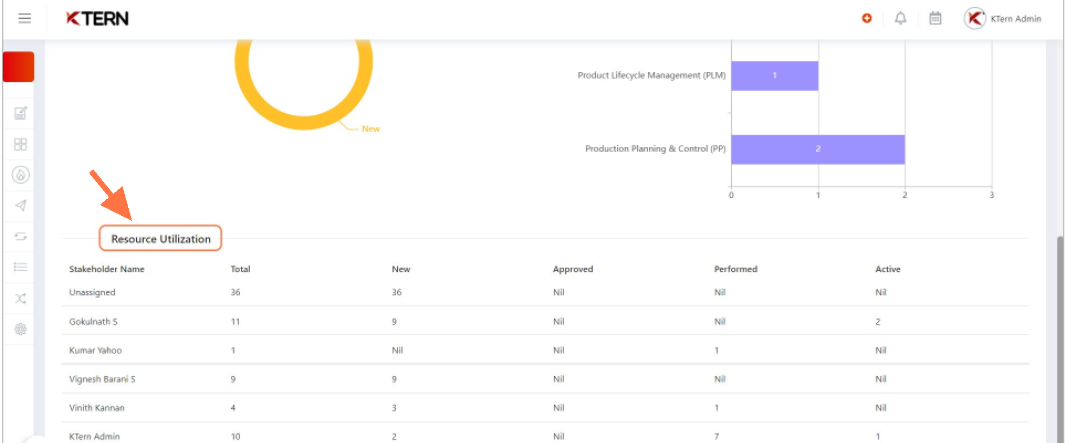Open the flame circle sidebar icon
1065x443 pixels.
coord(20,175)
